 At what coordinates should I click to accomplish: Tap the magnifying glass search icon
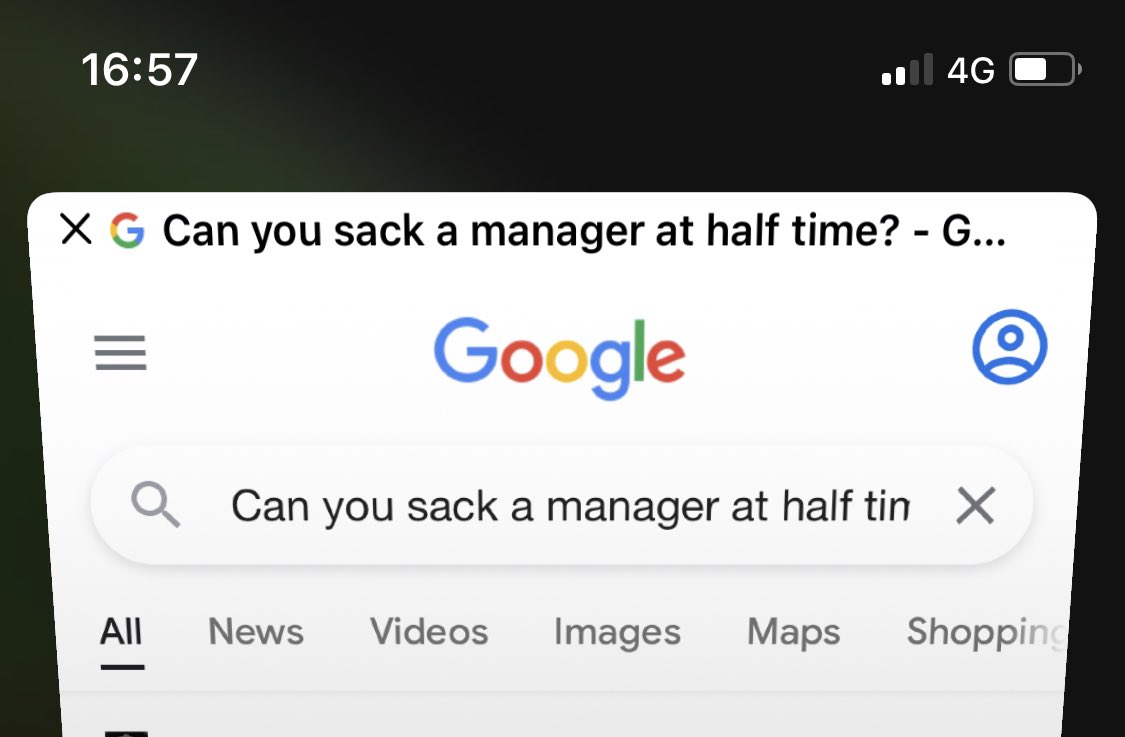click(x=156, y=505)
